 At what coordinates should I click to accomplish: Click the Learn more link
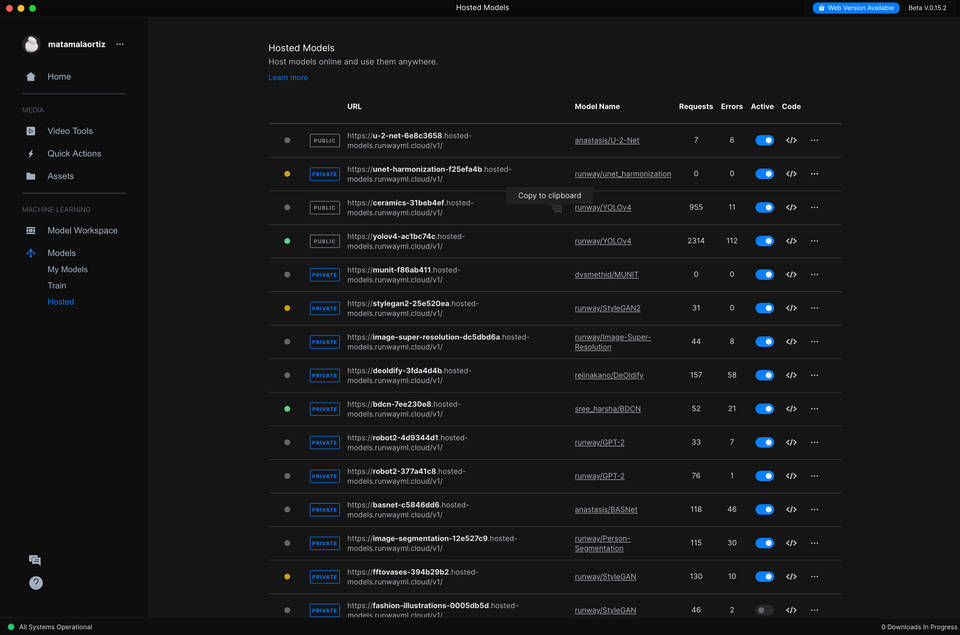pos(288,78)
